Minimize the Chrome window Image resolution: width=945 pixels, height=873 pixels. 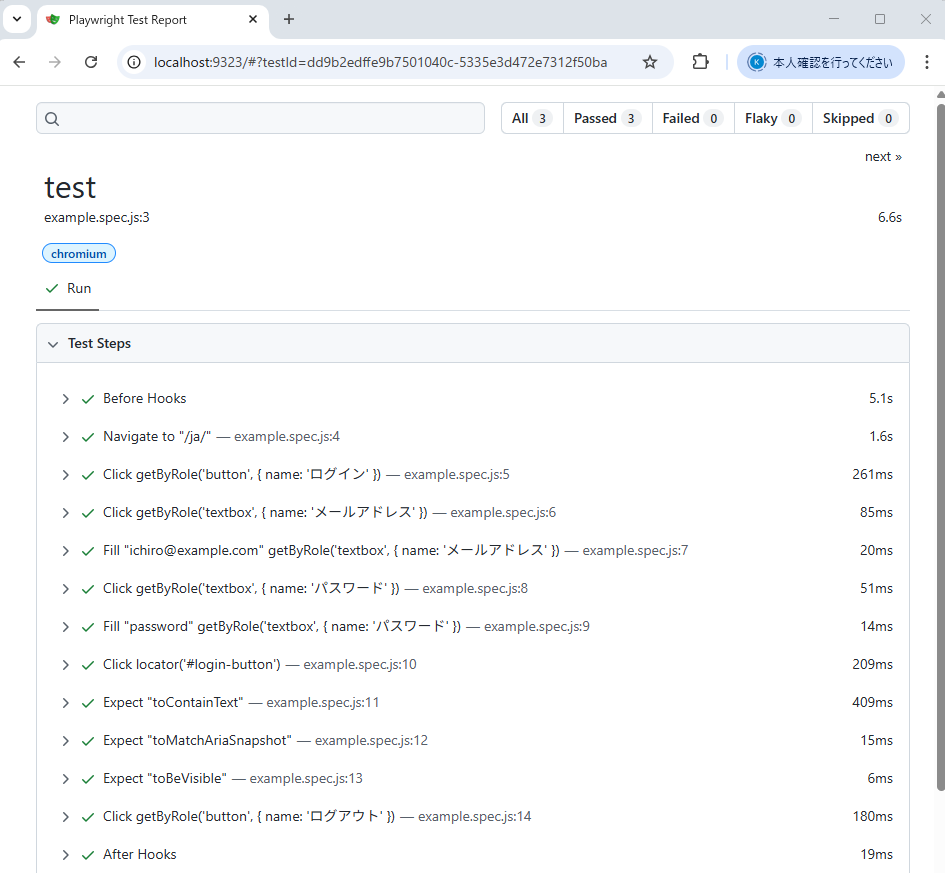(x=834, y=19)
